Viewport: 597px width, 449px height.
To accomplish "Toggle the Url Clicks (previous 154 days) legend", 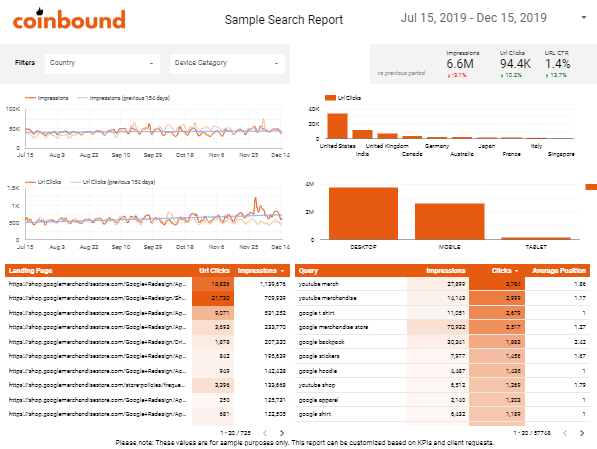I will [113, 182].
